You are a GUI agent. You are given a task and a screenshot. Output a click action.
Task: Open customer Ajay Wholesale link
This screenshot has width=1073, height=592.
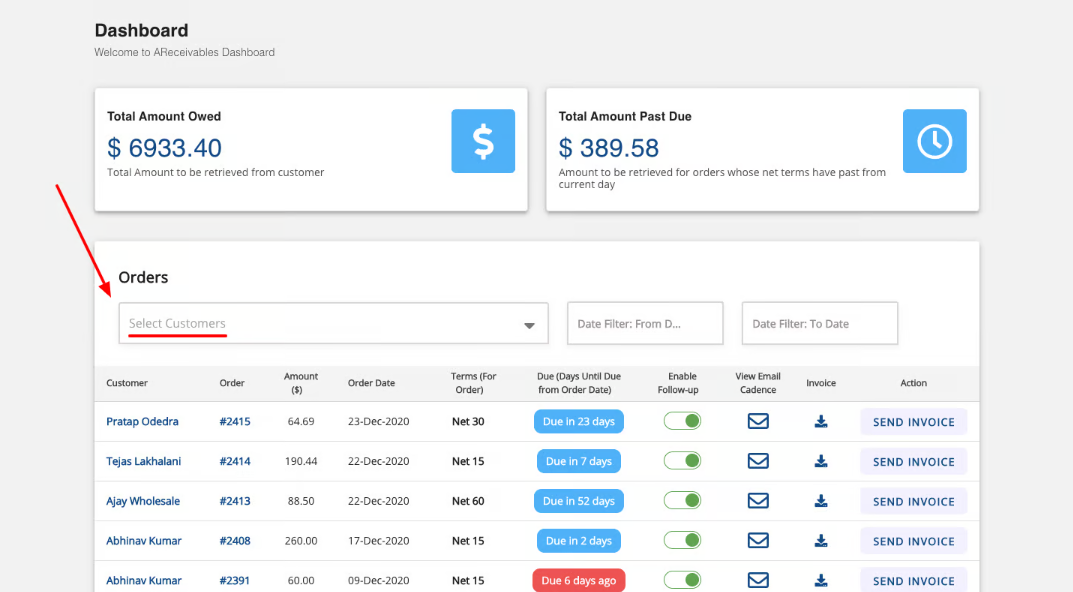(143, 501)
